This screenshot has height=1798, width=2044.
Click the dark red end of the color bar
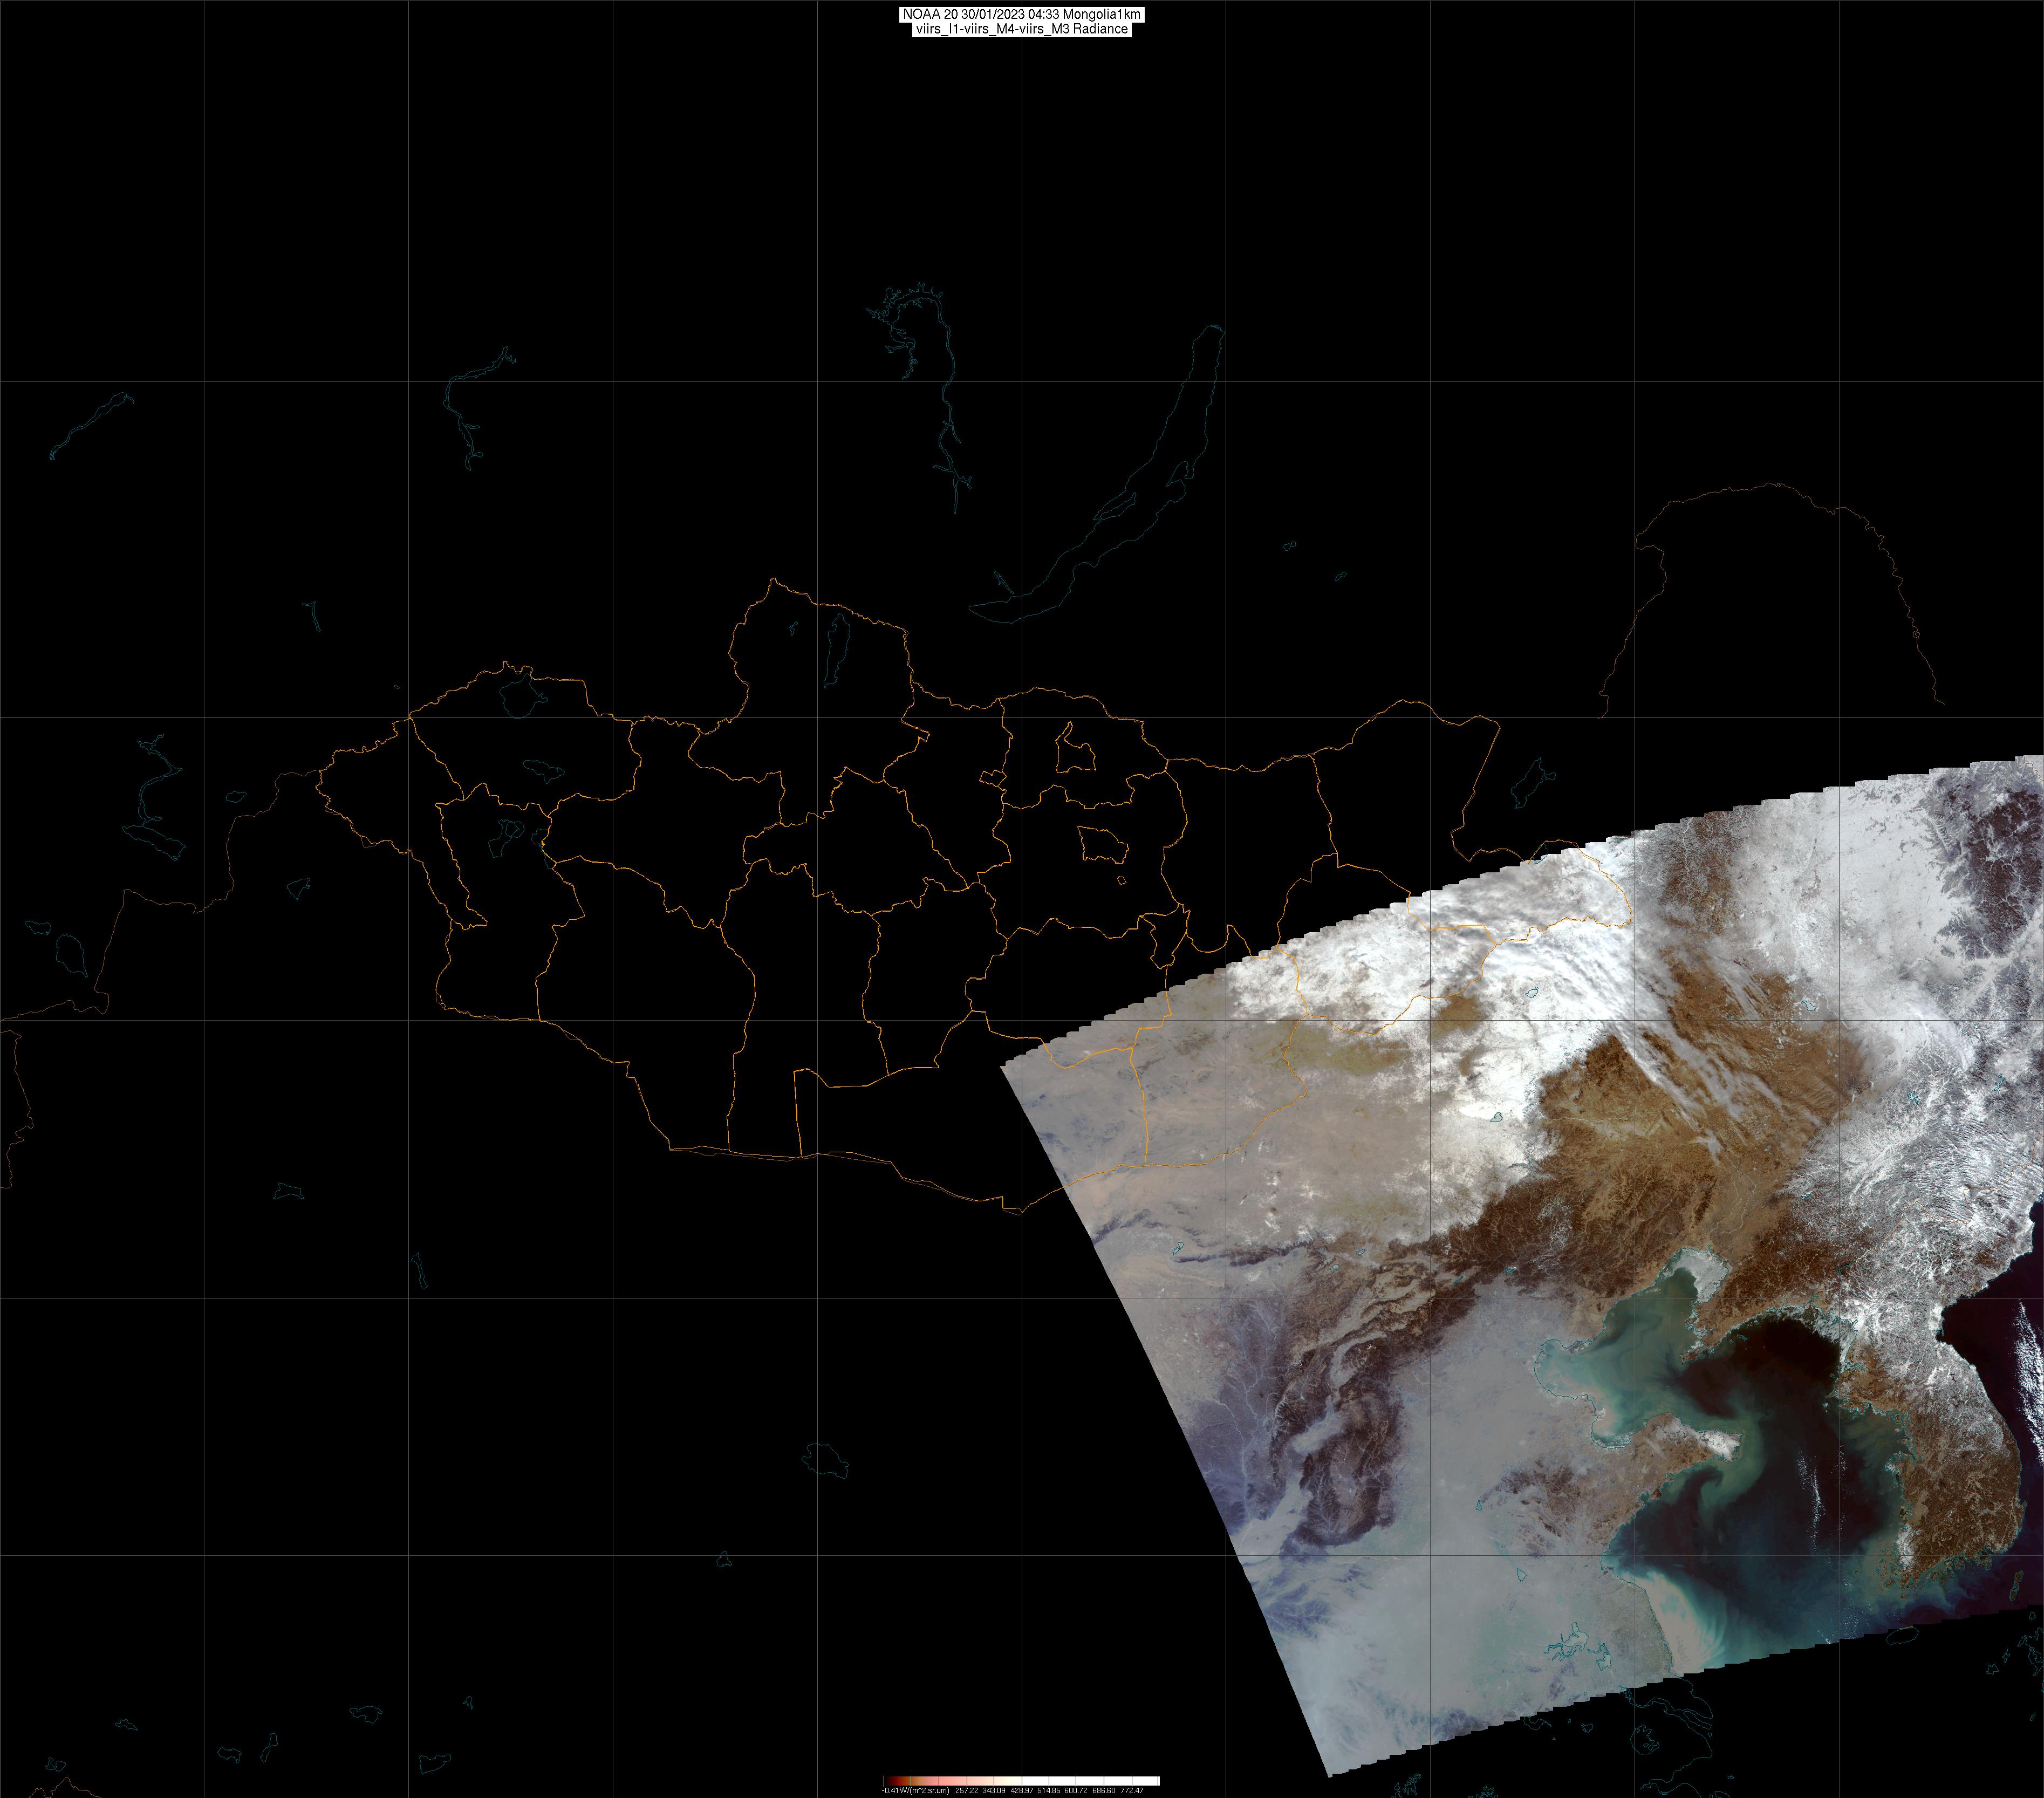click(890, 1780)
